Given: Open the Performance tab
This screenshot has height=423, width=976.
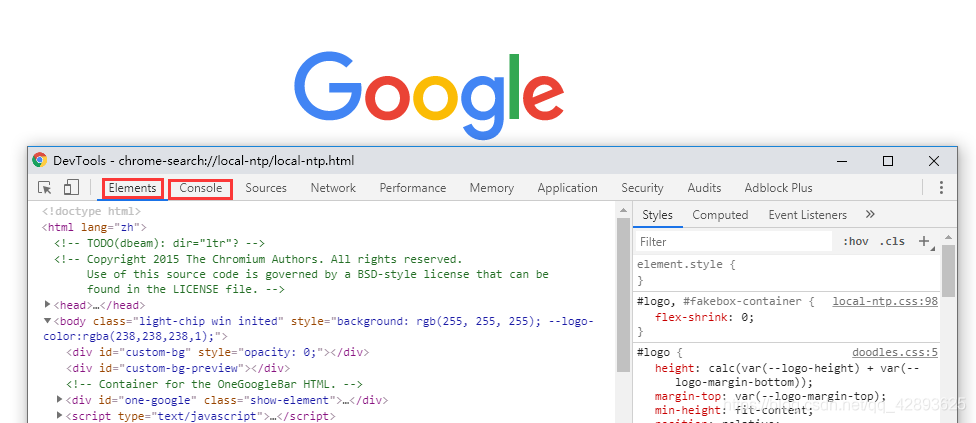Looking at the screenshot, I should coord(413,188).
